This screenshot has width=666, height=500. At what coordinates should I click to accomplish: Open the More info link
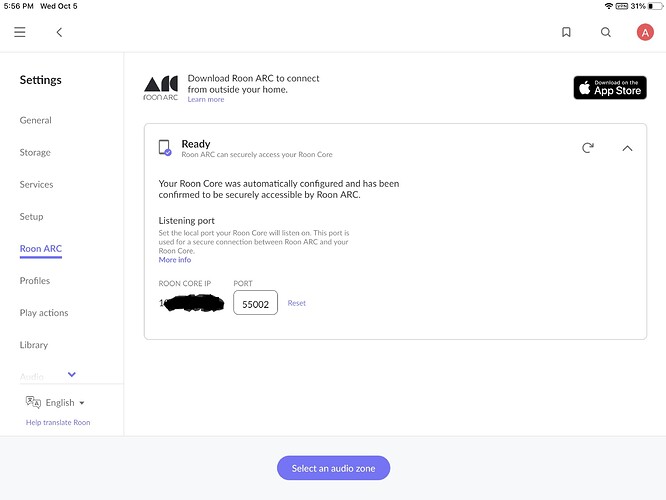click(175, 260)
